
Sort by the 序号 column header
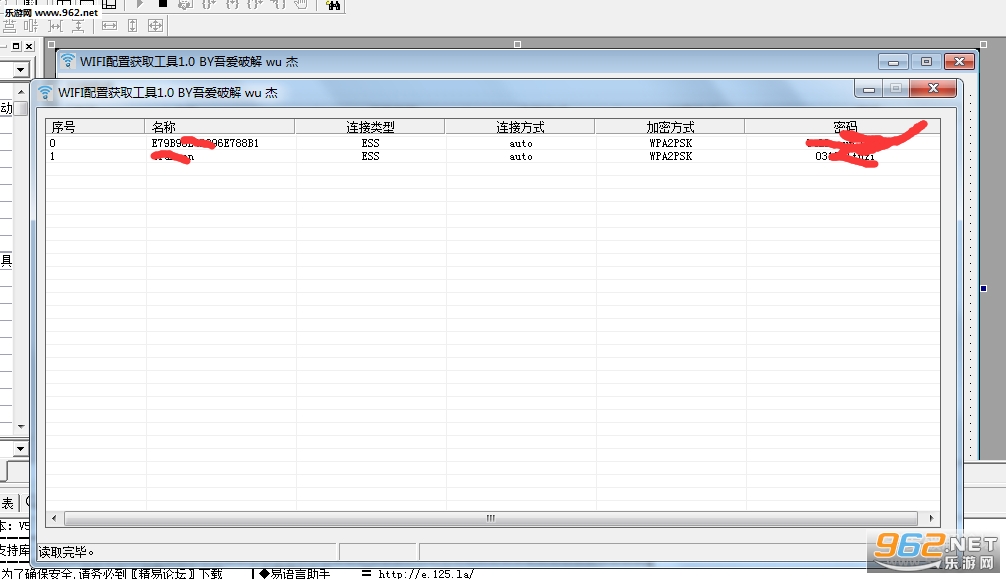pos(96,126)
